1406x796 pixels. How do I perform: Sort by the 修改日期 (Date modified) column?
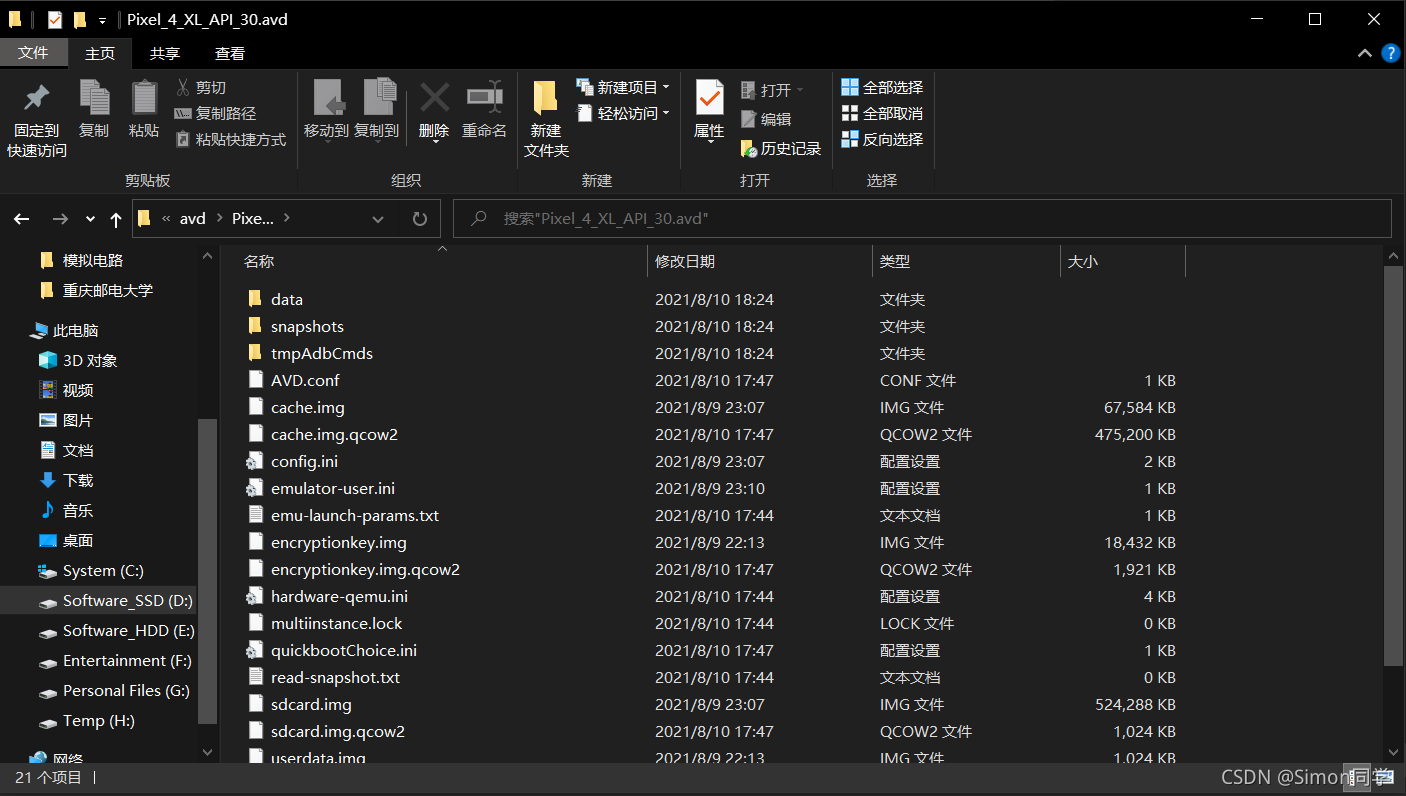coord(760,261)
